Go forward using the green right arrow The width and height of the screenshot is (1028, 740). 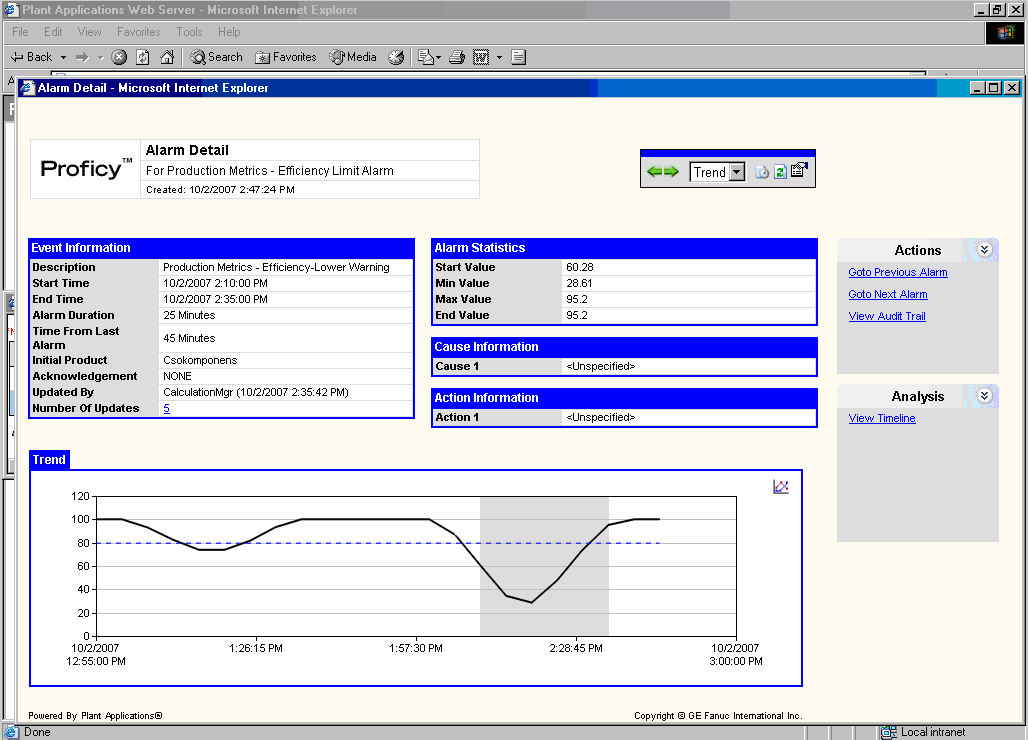tap(671, 172)
